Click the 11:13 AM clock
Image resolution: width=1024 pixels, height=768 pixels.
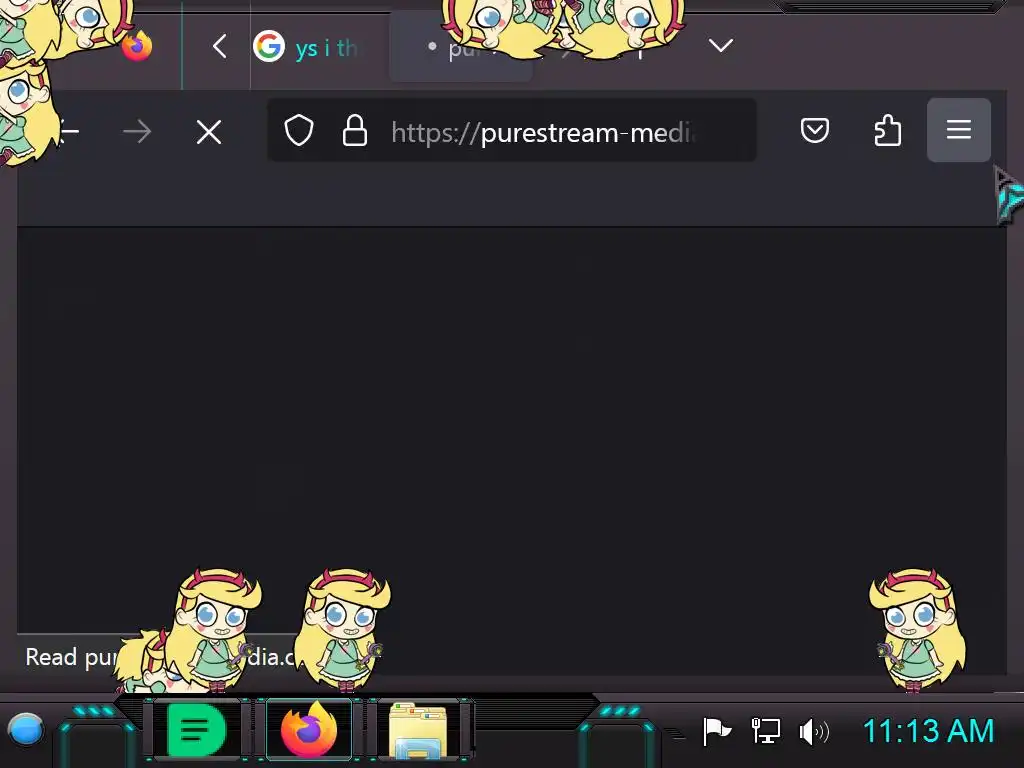pos(928,731)
